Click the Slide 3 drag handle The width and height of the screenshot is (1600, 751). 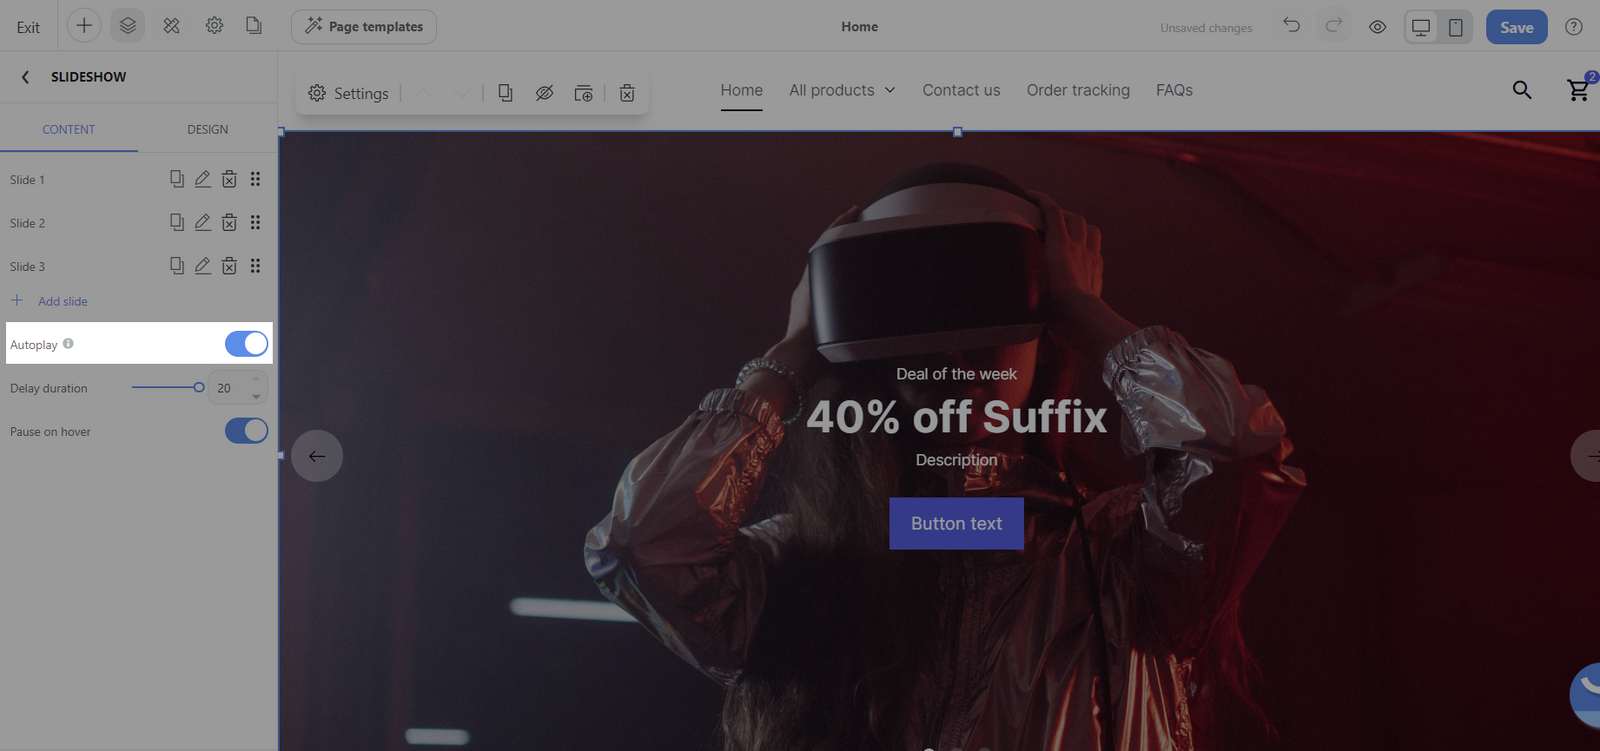point(255,266)
